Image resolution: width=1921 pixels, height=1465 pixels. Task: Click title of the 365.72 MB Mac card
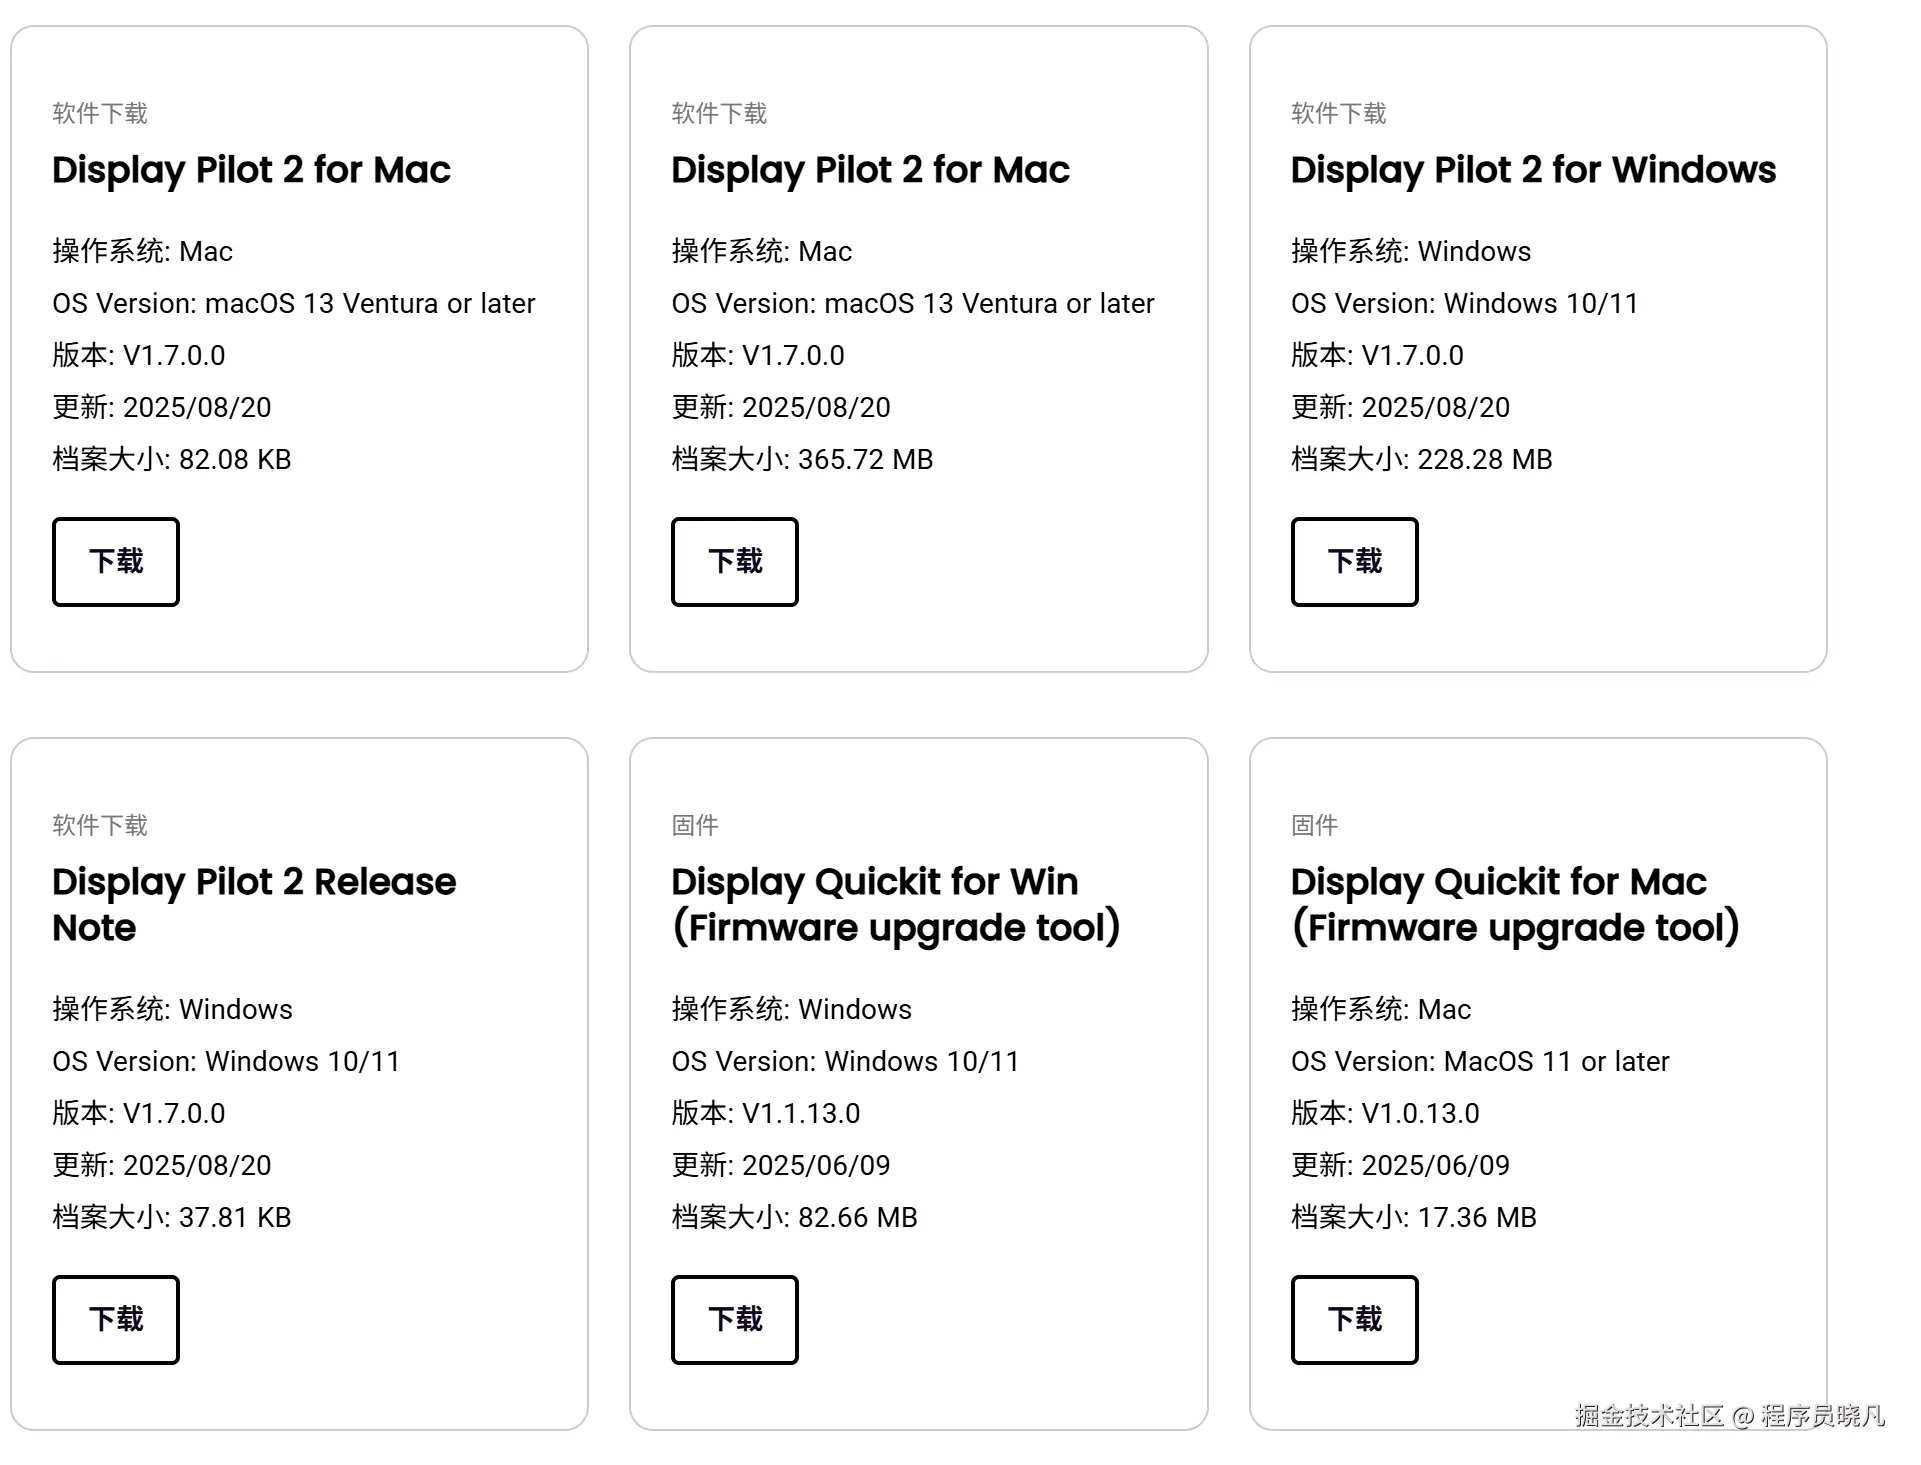pyautogui.click(x=870, y=170)
